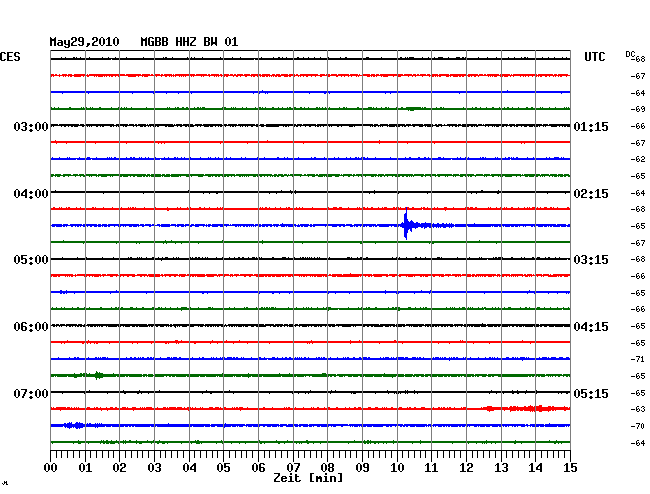This screenshot has height=494, width=650.
Task: Click the 05 minute axis label
Action: point(223,468)
